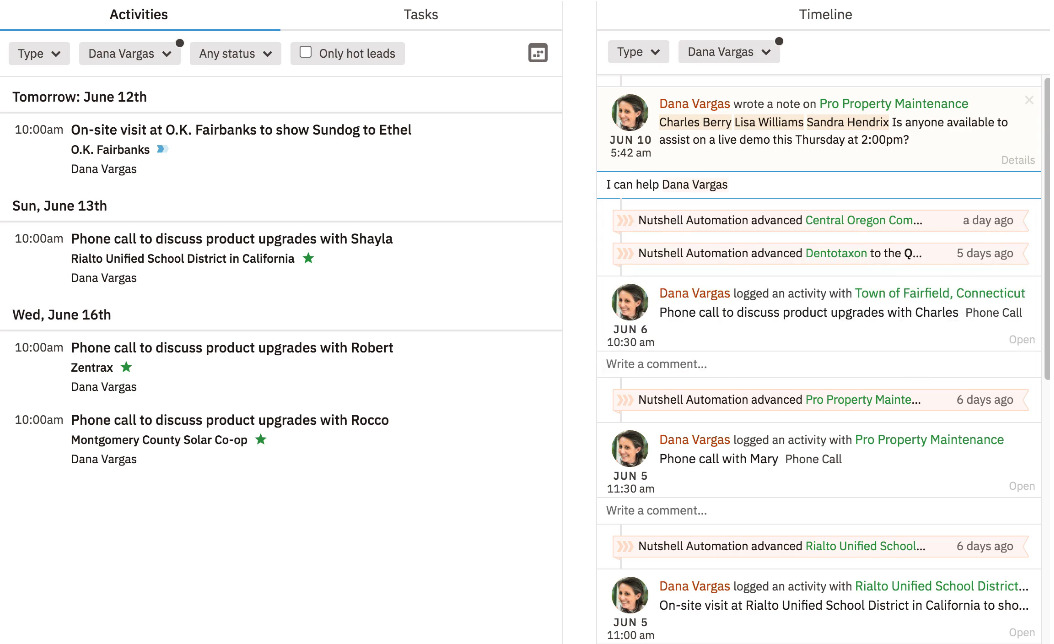The image size is (1054, 644).
Task: Open the Pro Property Maintenance link
Action: (892, 103)
